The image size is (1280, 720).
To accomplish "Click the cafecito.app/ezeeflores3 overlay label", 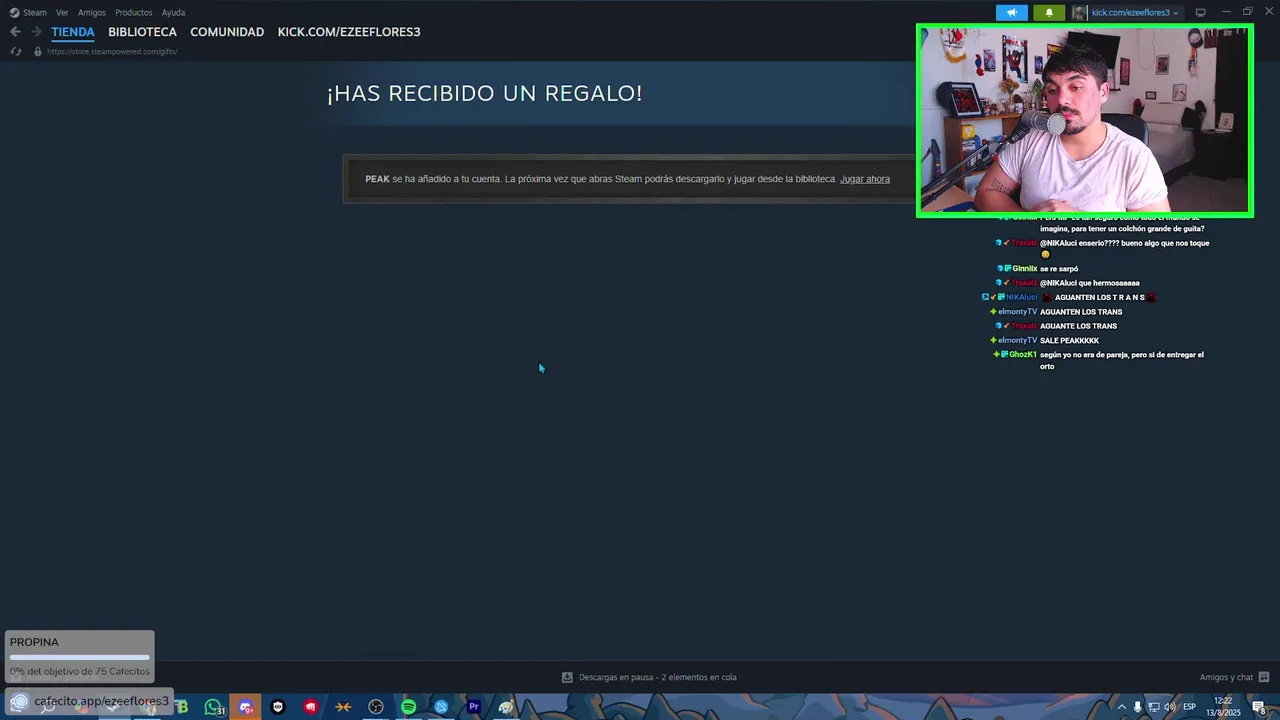I will pyautogui.click(x=101, y=701).
